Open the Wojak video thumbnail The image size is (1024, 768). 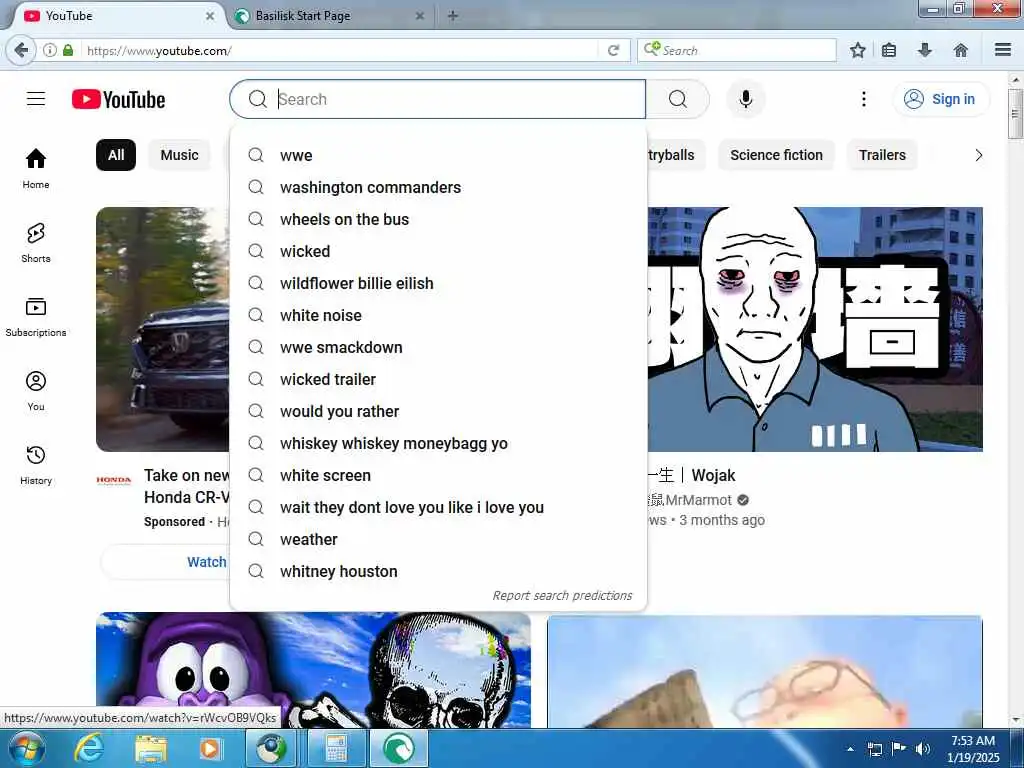815,329
